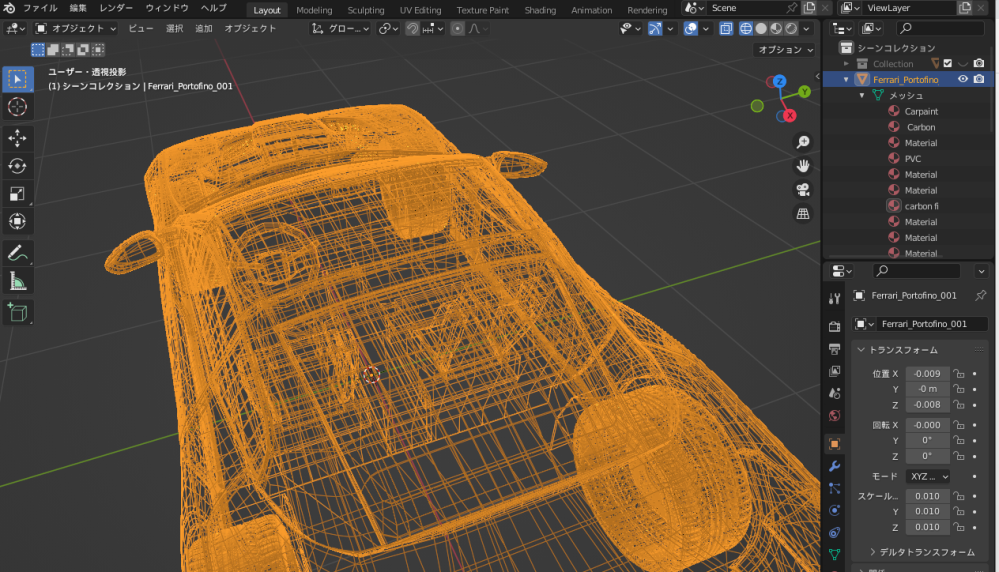This screenshot has height=572, width=999.
Task: Open the Particles properties tab
Action: (834, 489)
